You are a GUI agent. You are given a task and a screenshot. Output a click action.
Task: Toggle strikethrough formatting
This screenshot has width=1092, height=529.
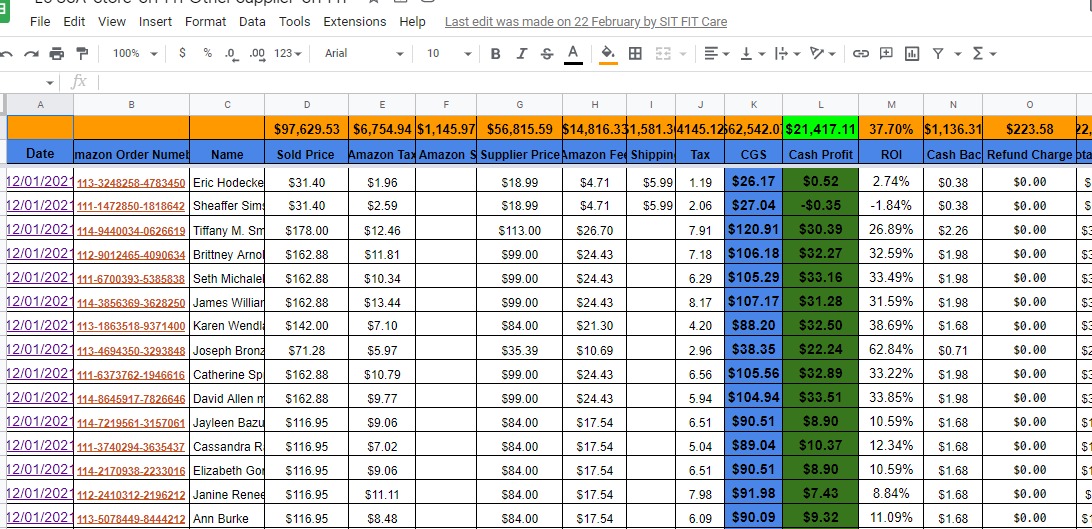[546, 53]
